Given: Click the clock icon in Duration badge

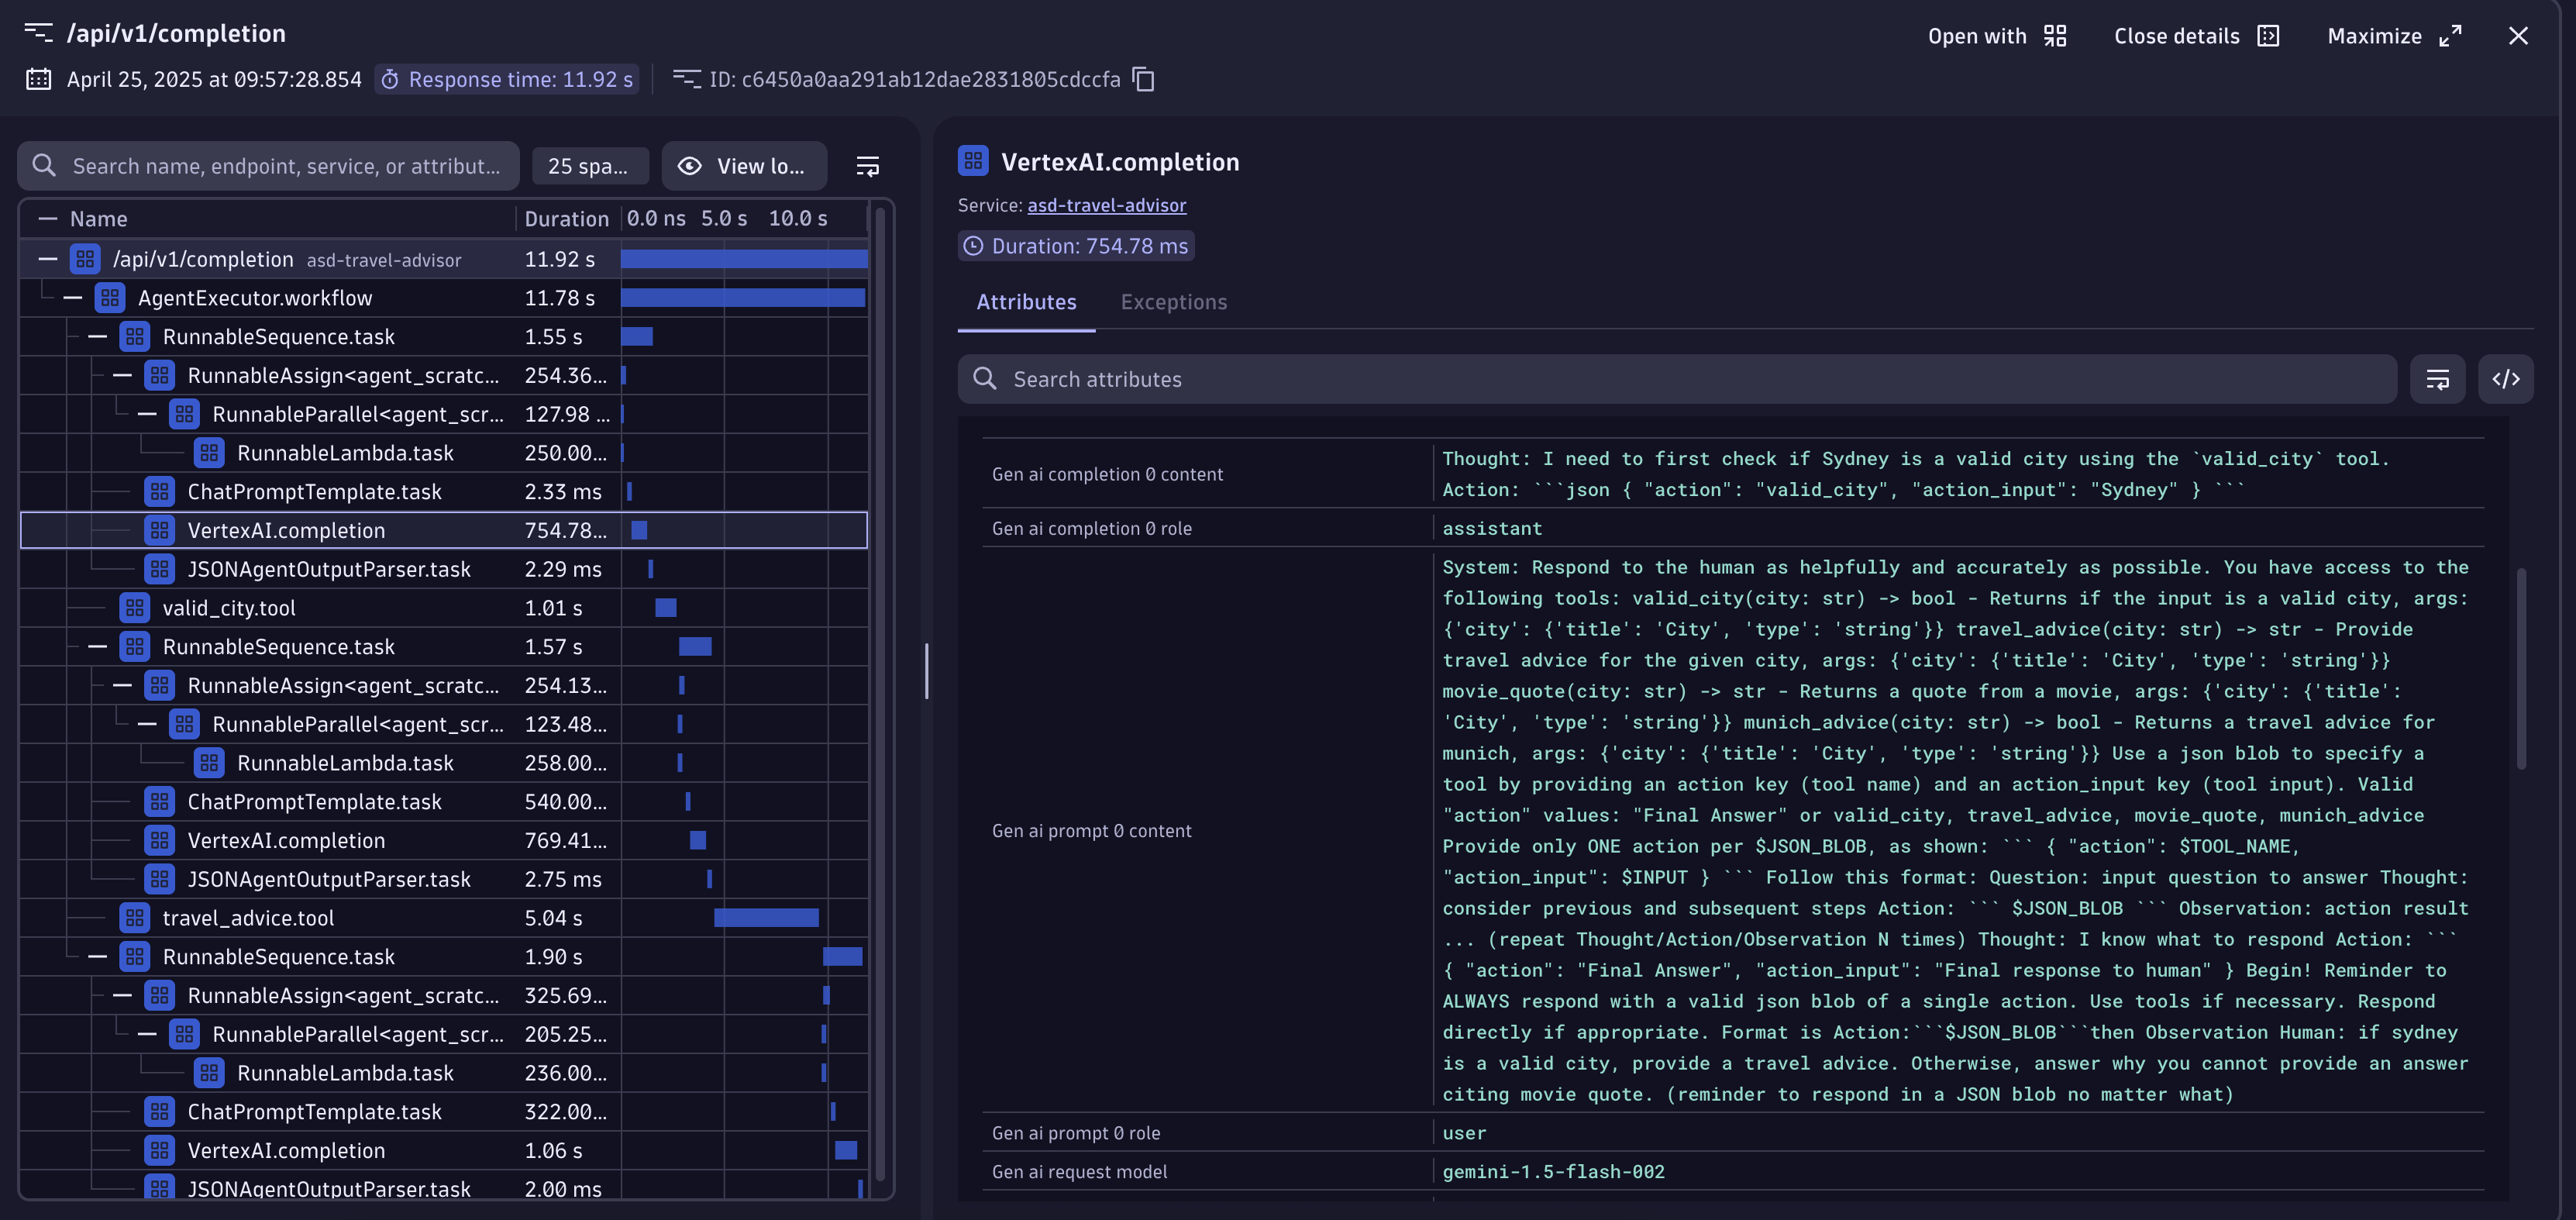Looking at the screenshot, I should (x=973, y=246).
